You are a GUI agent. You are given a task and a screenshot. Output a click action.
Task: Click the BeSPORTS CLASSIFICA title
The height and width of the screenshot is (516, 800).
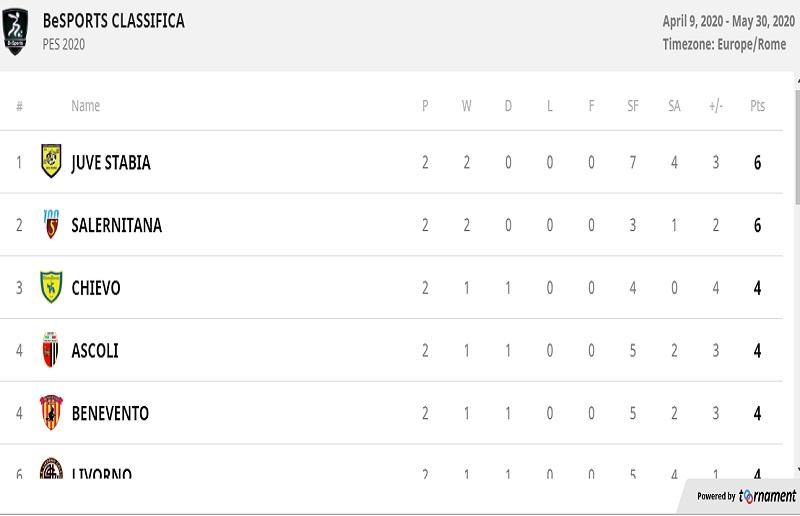point(113,21)
